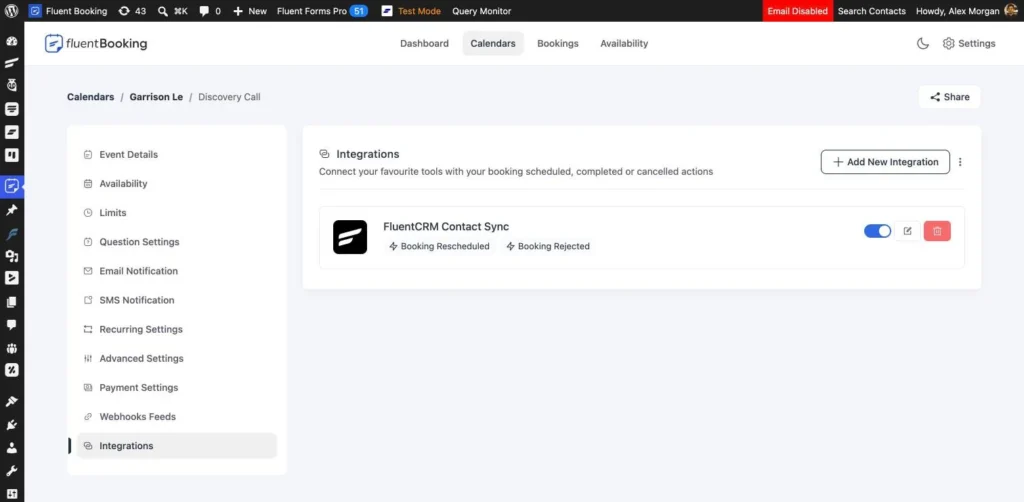Open Limits in the side menu

click(x=177, y=213)
